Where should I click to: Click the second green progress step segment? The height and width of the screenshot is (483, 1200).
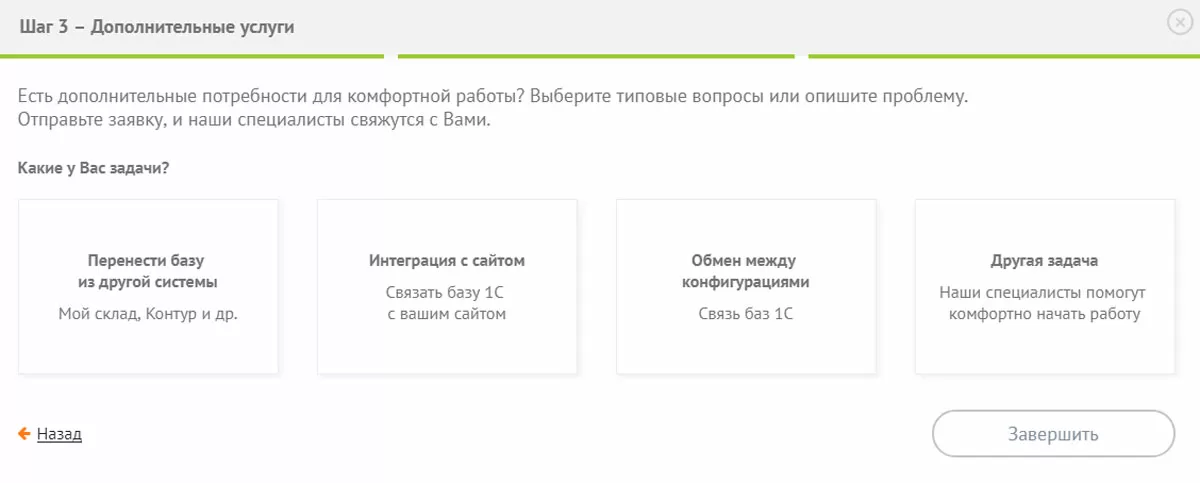tap(596, 56)
